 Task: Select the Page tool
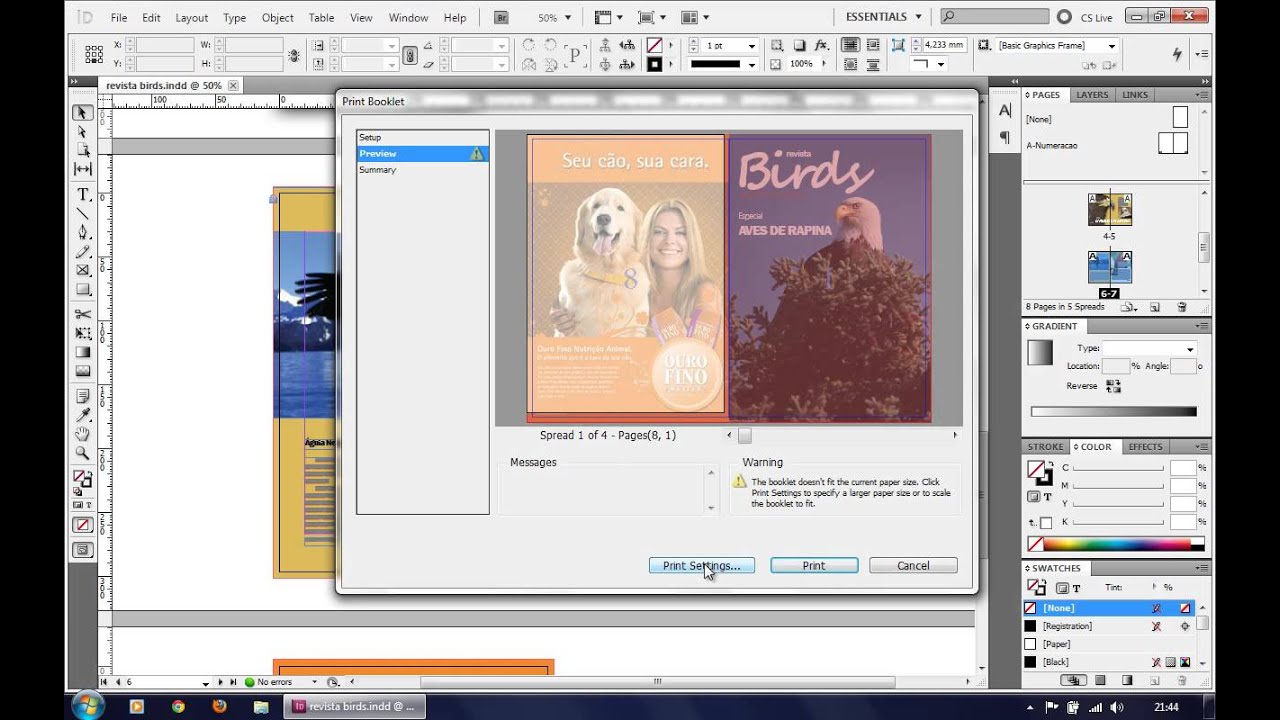coord(83,151)
